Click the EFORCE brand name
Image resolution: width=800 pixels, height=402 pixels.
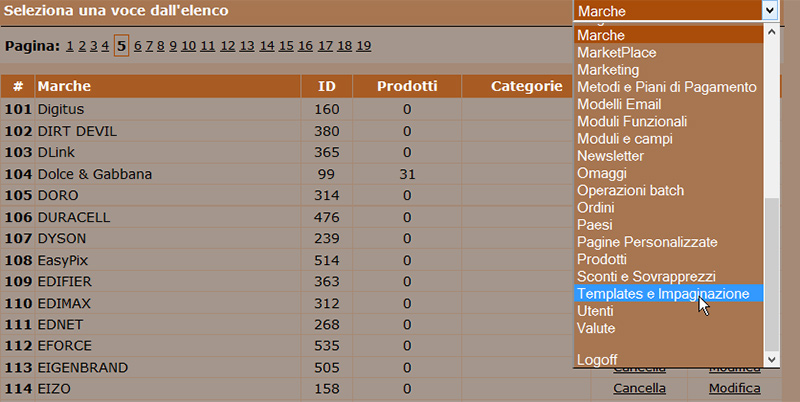(65, 346)
